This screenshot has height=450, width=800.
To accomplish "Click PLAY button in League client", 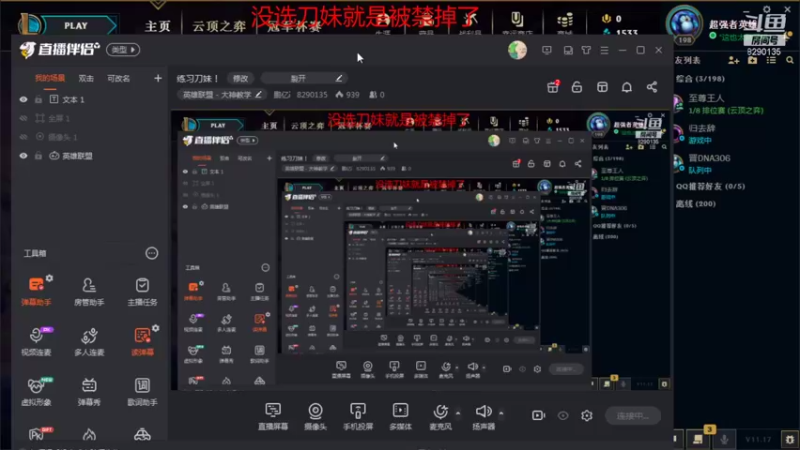I will [x=76, y=26].
